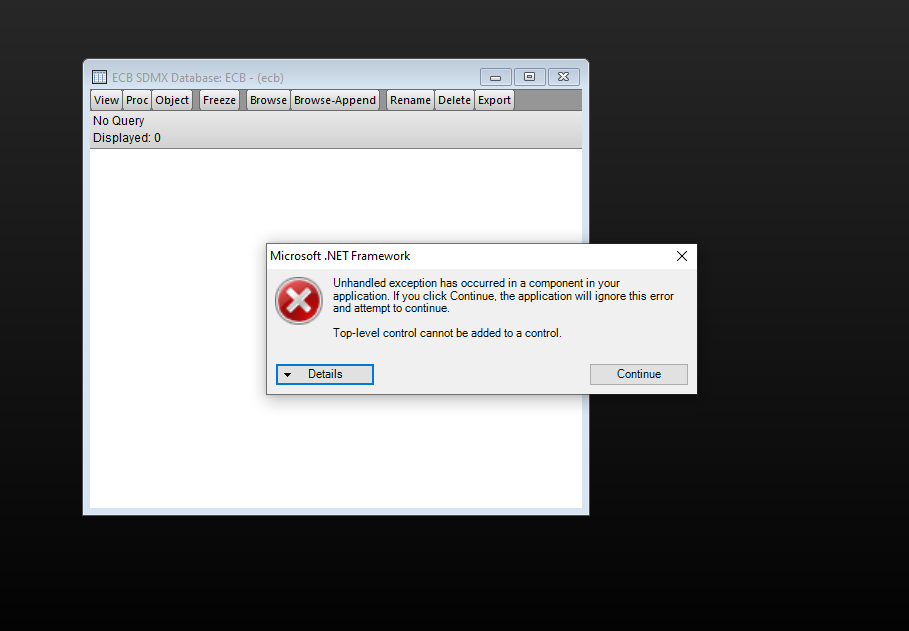This screenshot has height=631, width=909.
Task: Click the Rename toolbar button
Action: pyautogui.click(x=410, y=100)
